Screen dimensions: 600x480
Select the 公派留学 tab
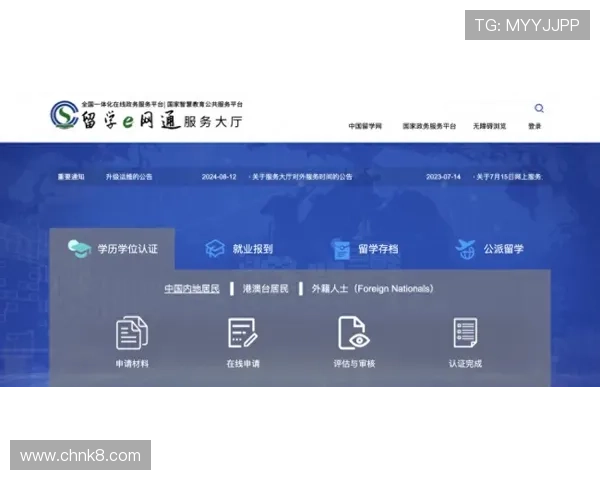pyautogui.click(x=489, y=249)
